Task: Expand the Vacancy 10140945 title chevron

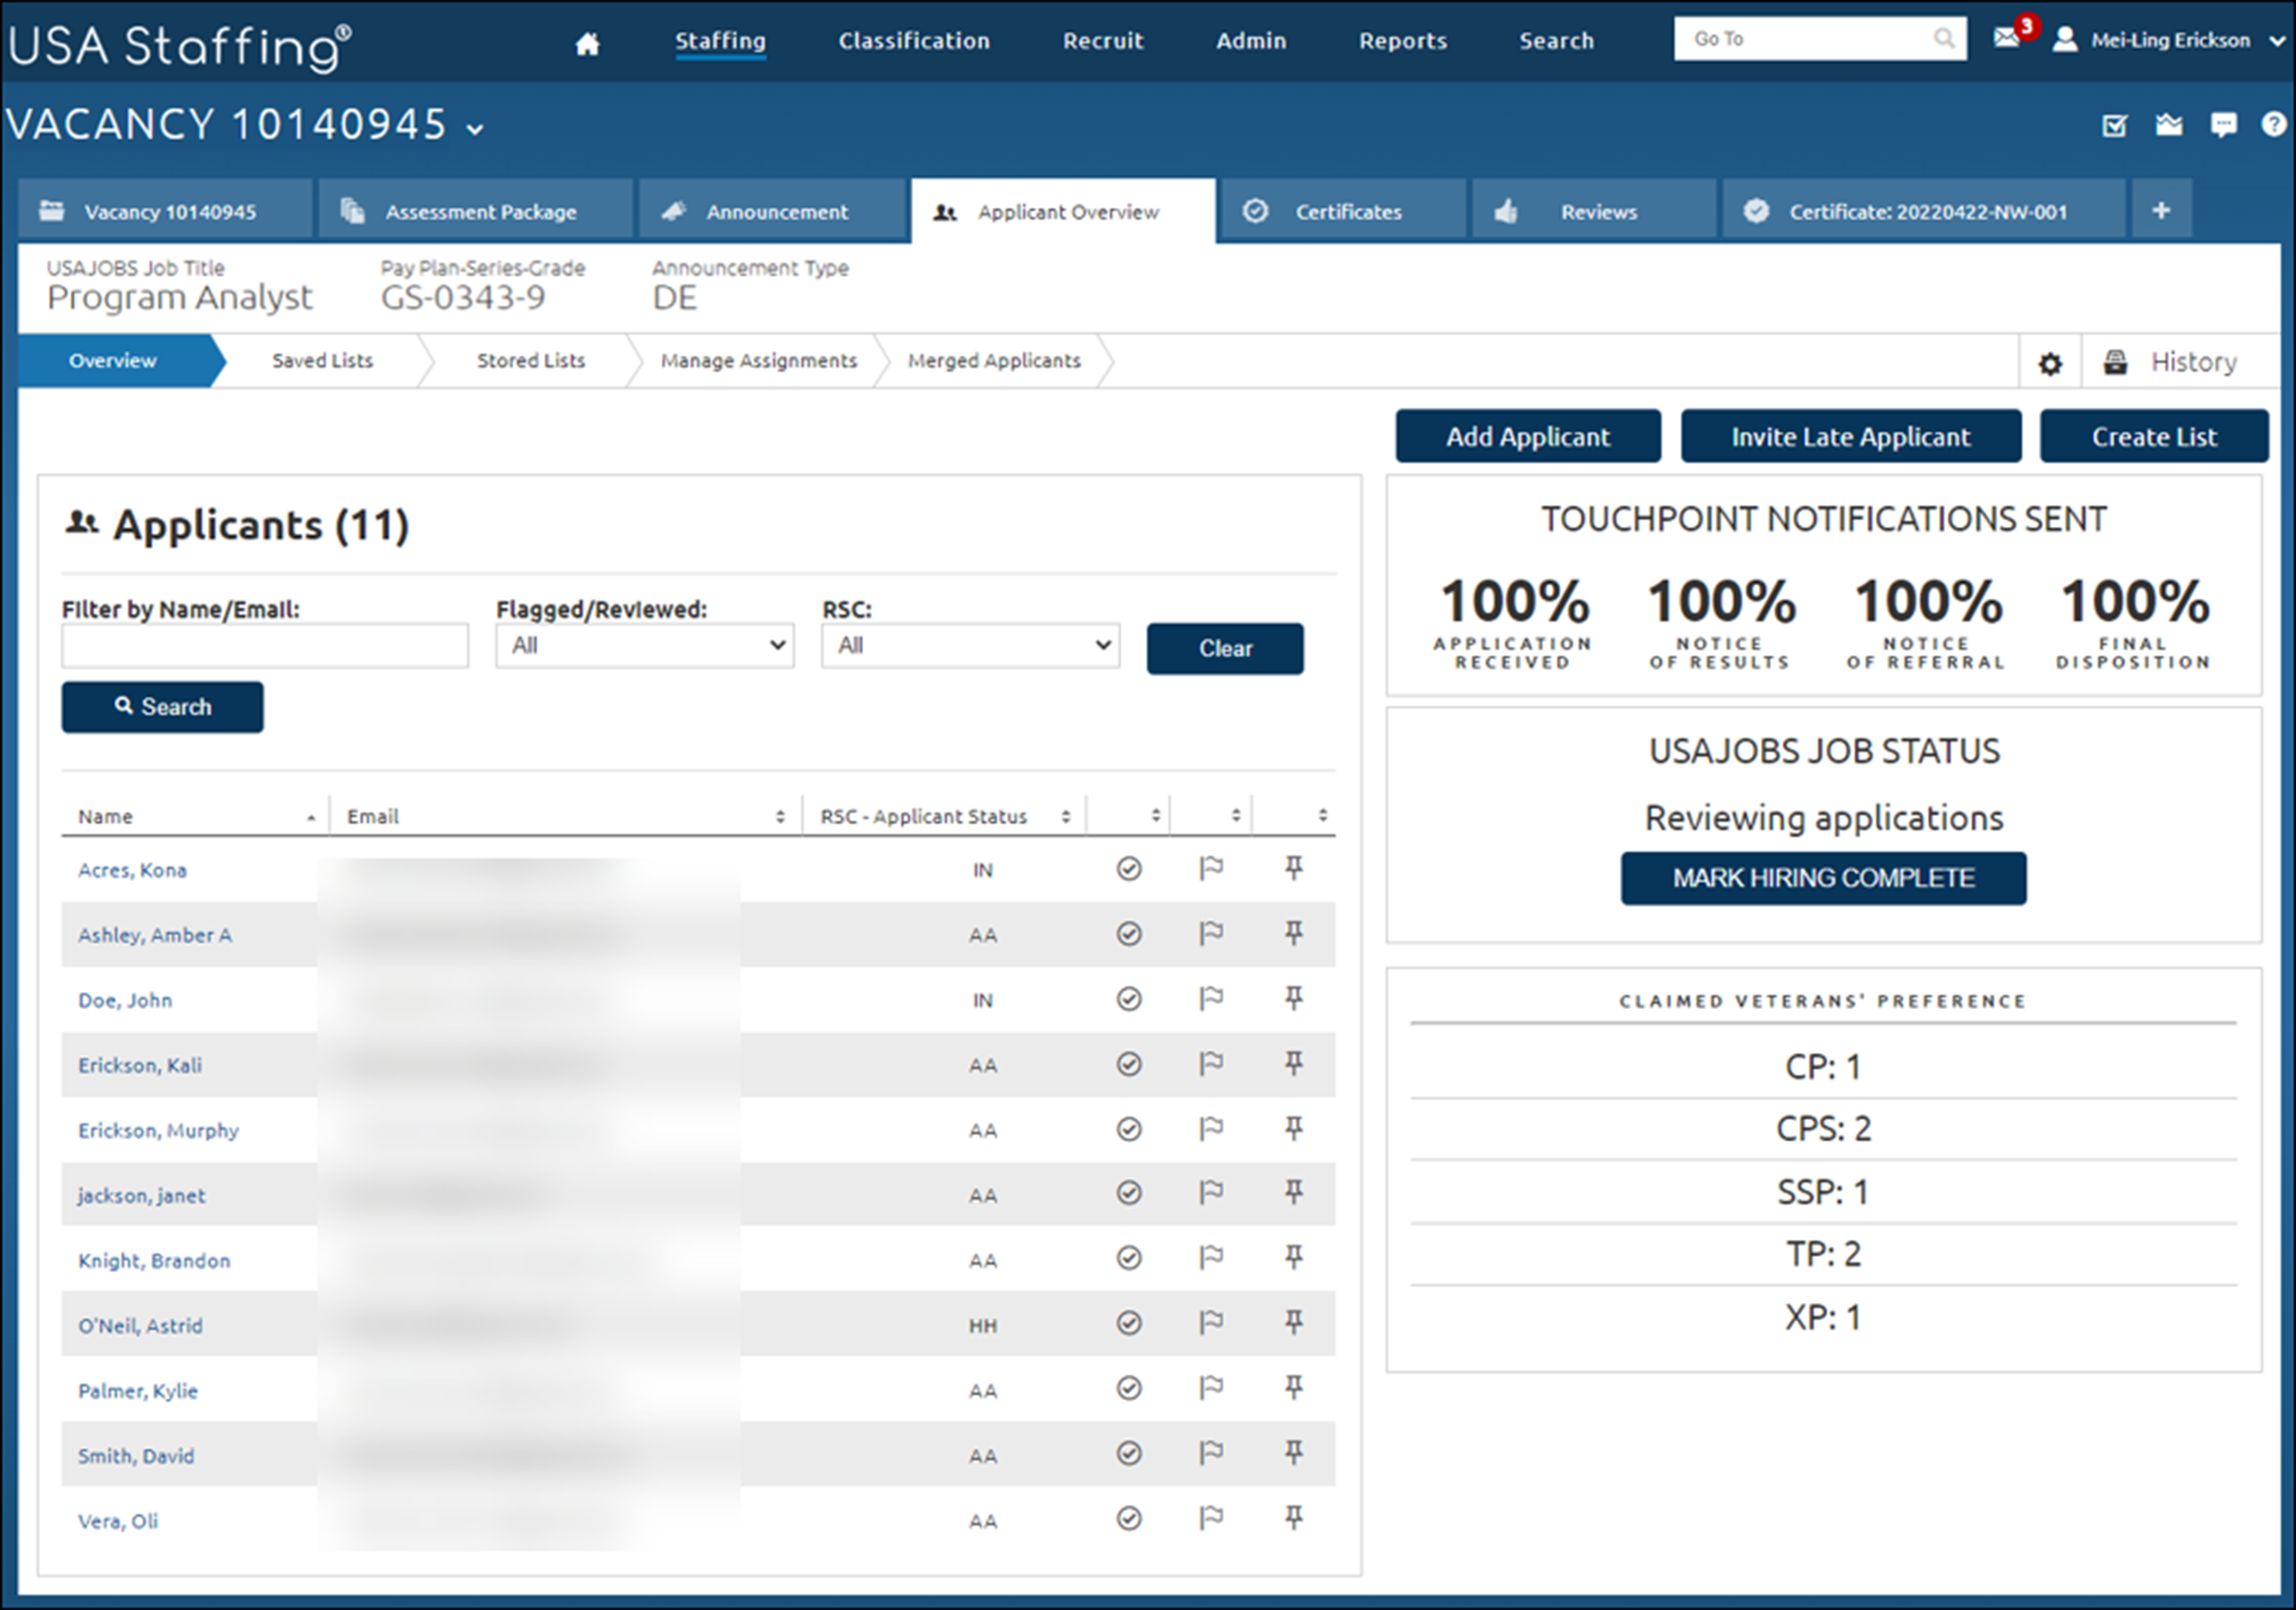Action: point(476,129)
